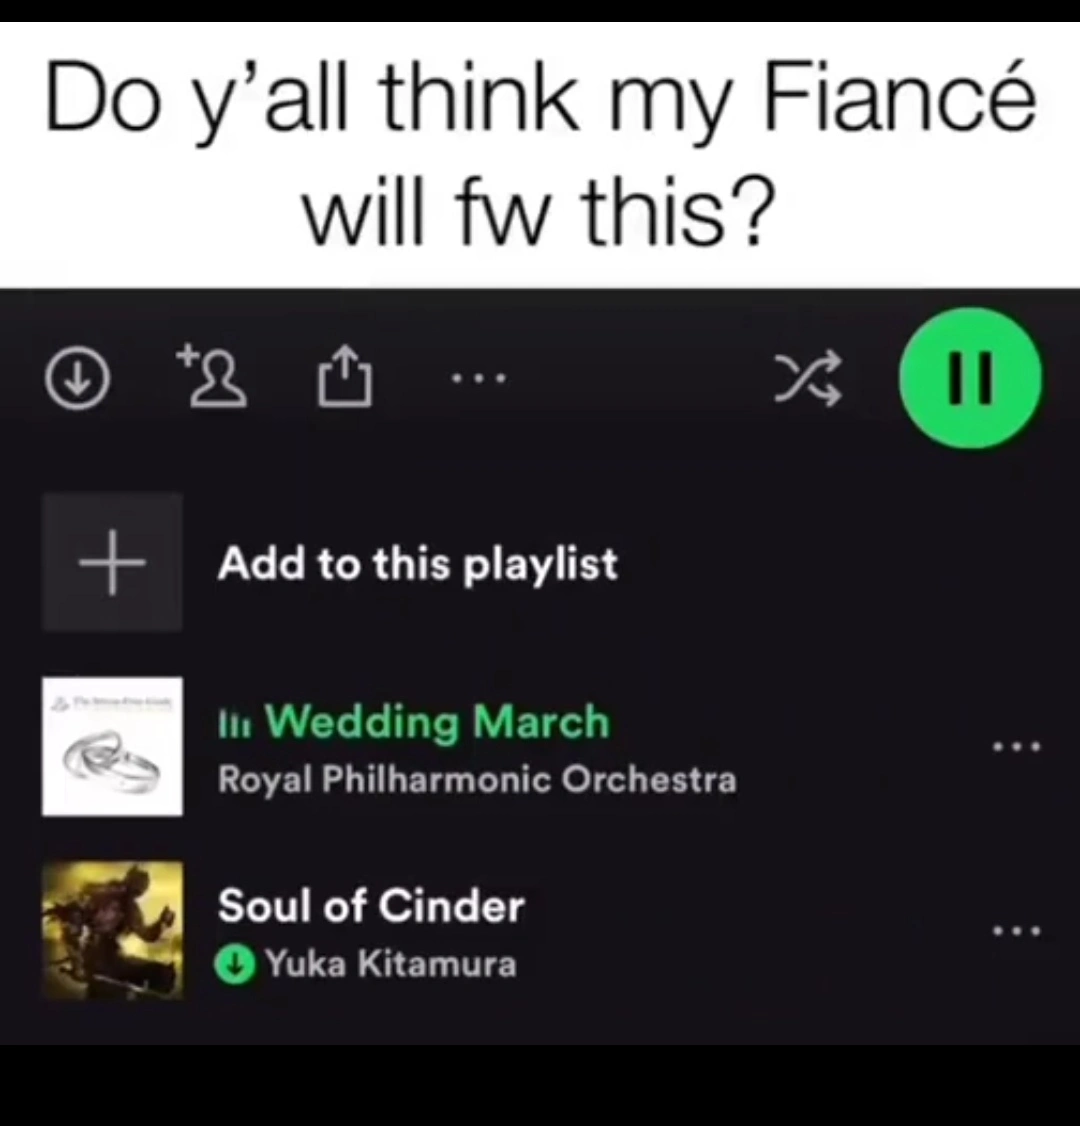This screenshot has height=1126, width=1080.
Task: Click the green downloaded indicator icon
Action: pyautogui.click(x=234, y=964)
